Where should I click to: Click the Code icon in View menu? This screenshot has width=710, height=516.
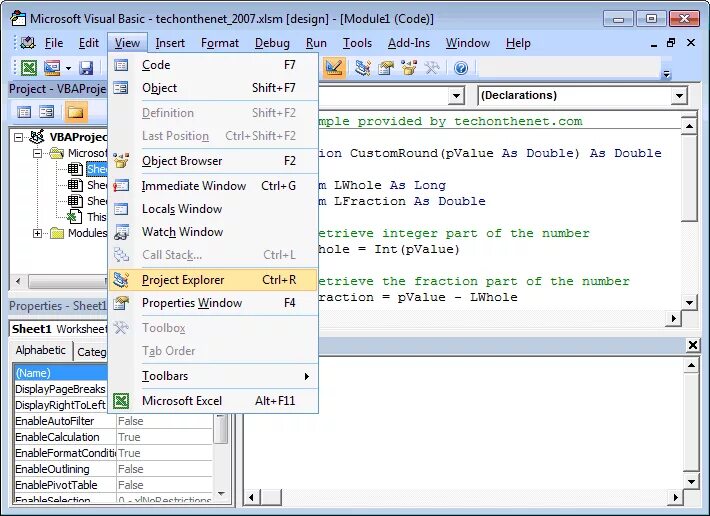point(121,65)
